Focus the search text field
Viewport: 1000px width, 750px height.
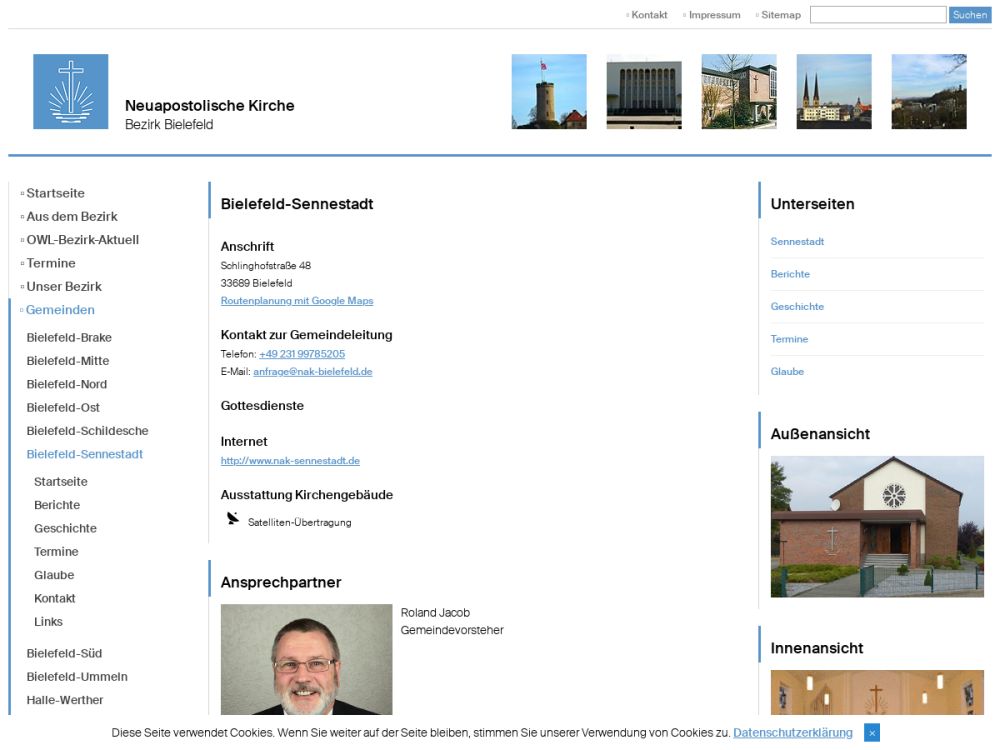pos(877,15)
